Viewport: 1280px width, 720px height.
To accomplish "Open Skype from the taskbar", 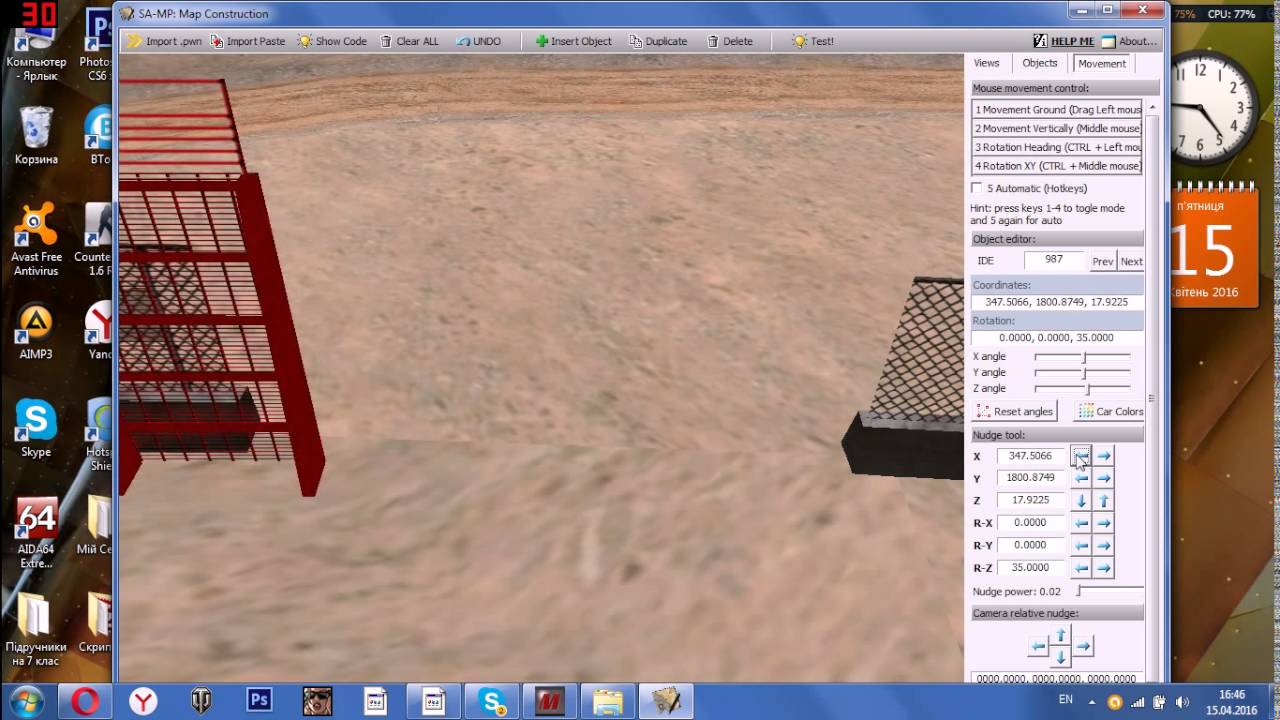I will pos(492,701).
